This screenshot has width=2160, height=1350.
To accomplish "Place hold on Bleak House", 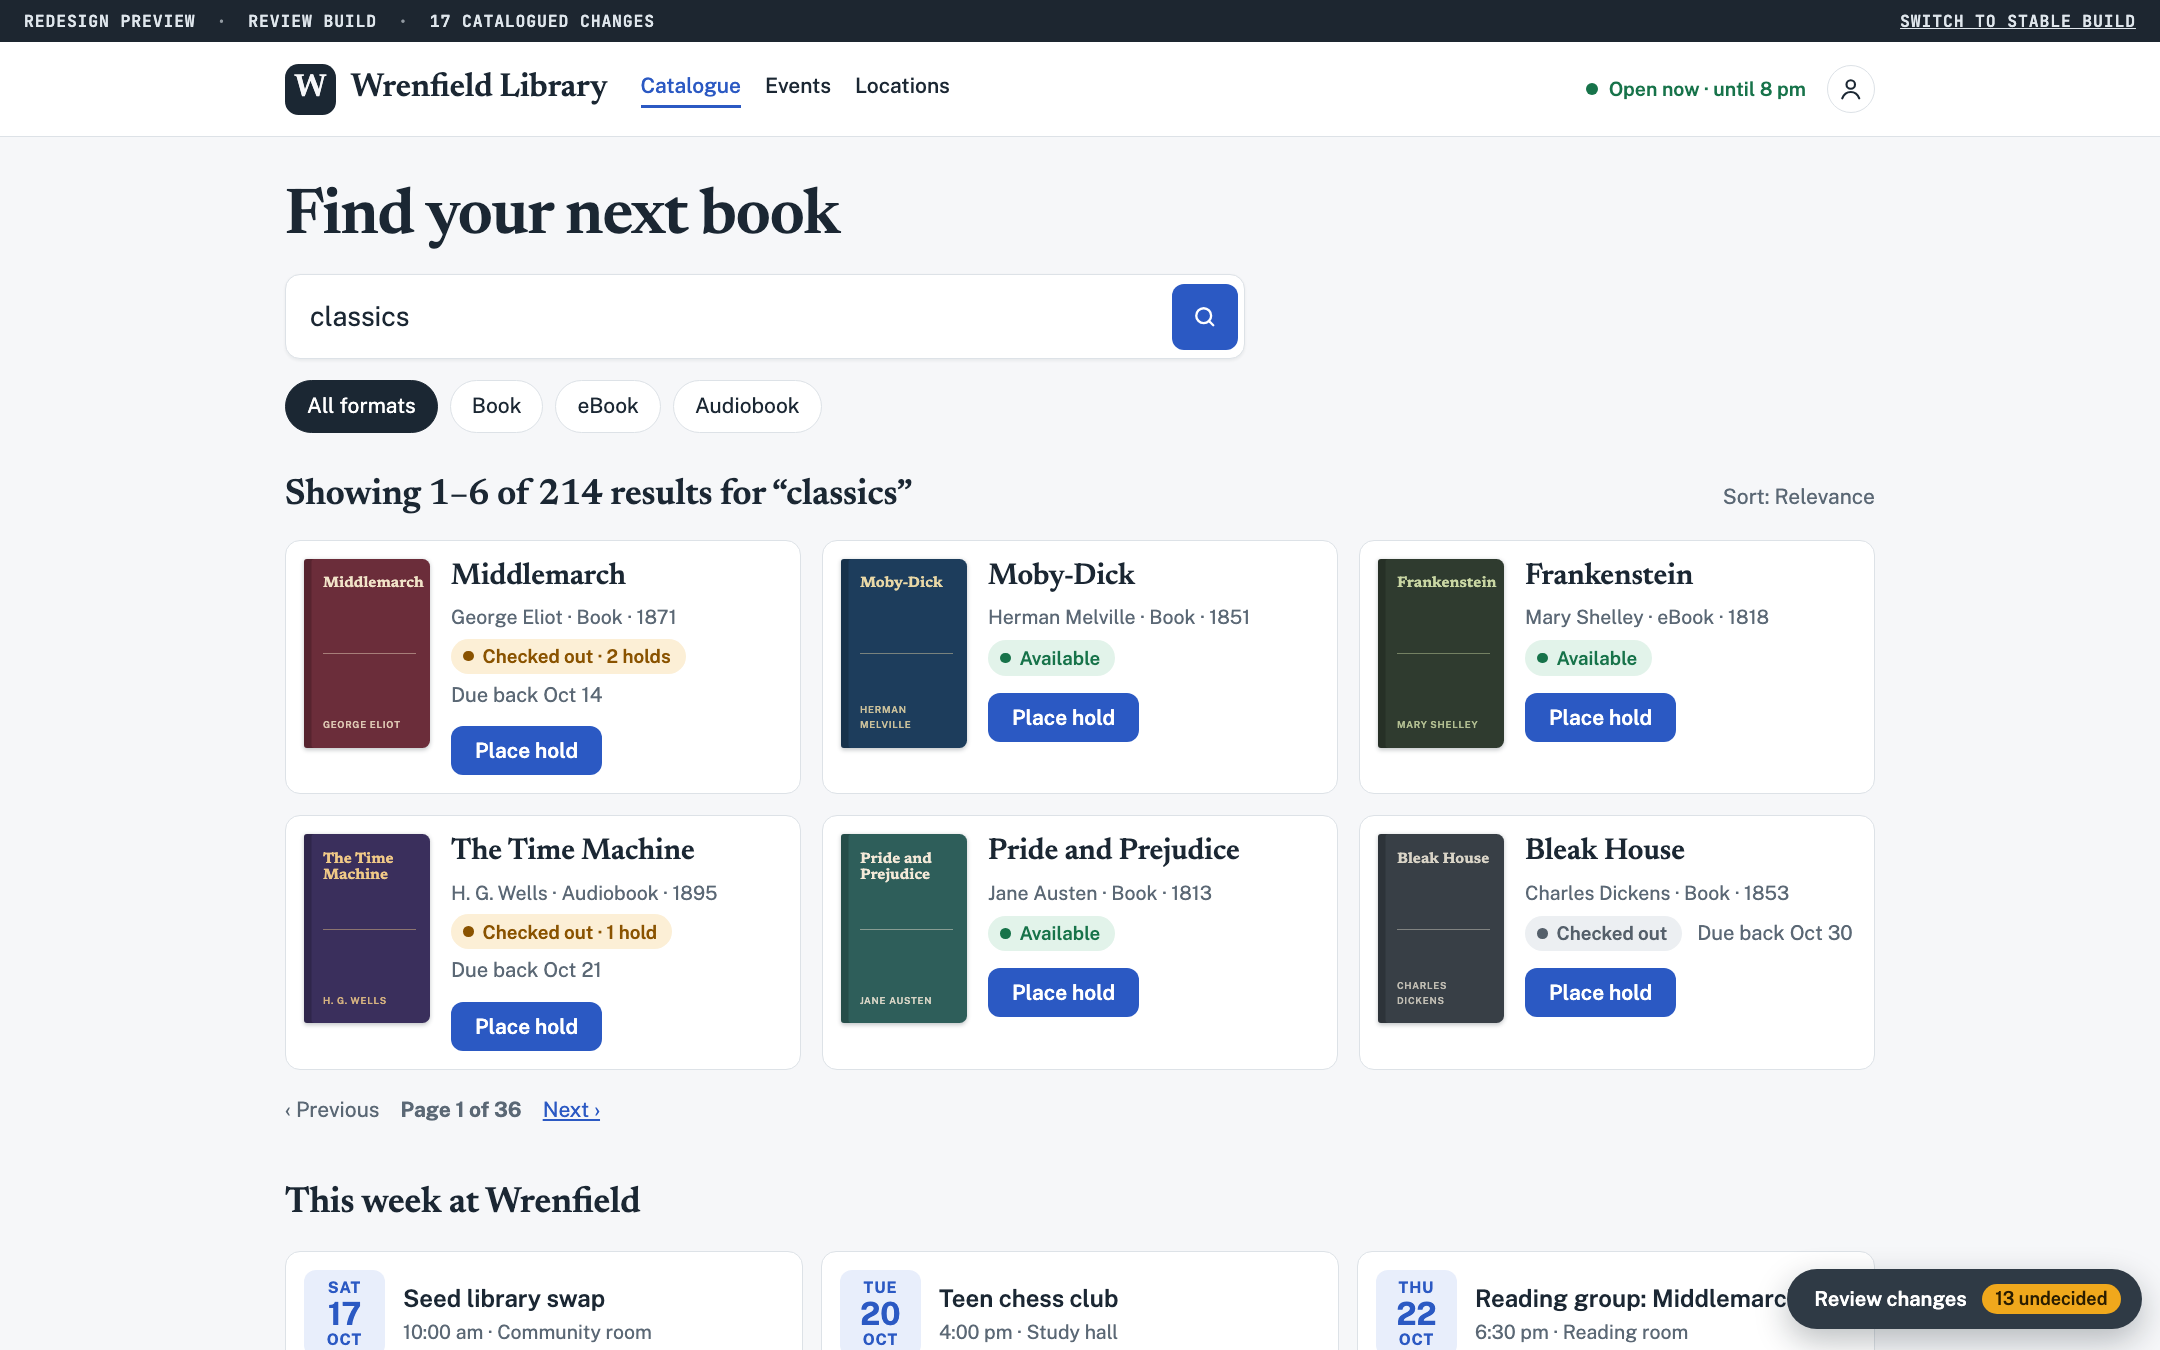I will [x=1600, y=993].
